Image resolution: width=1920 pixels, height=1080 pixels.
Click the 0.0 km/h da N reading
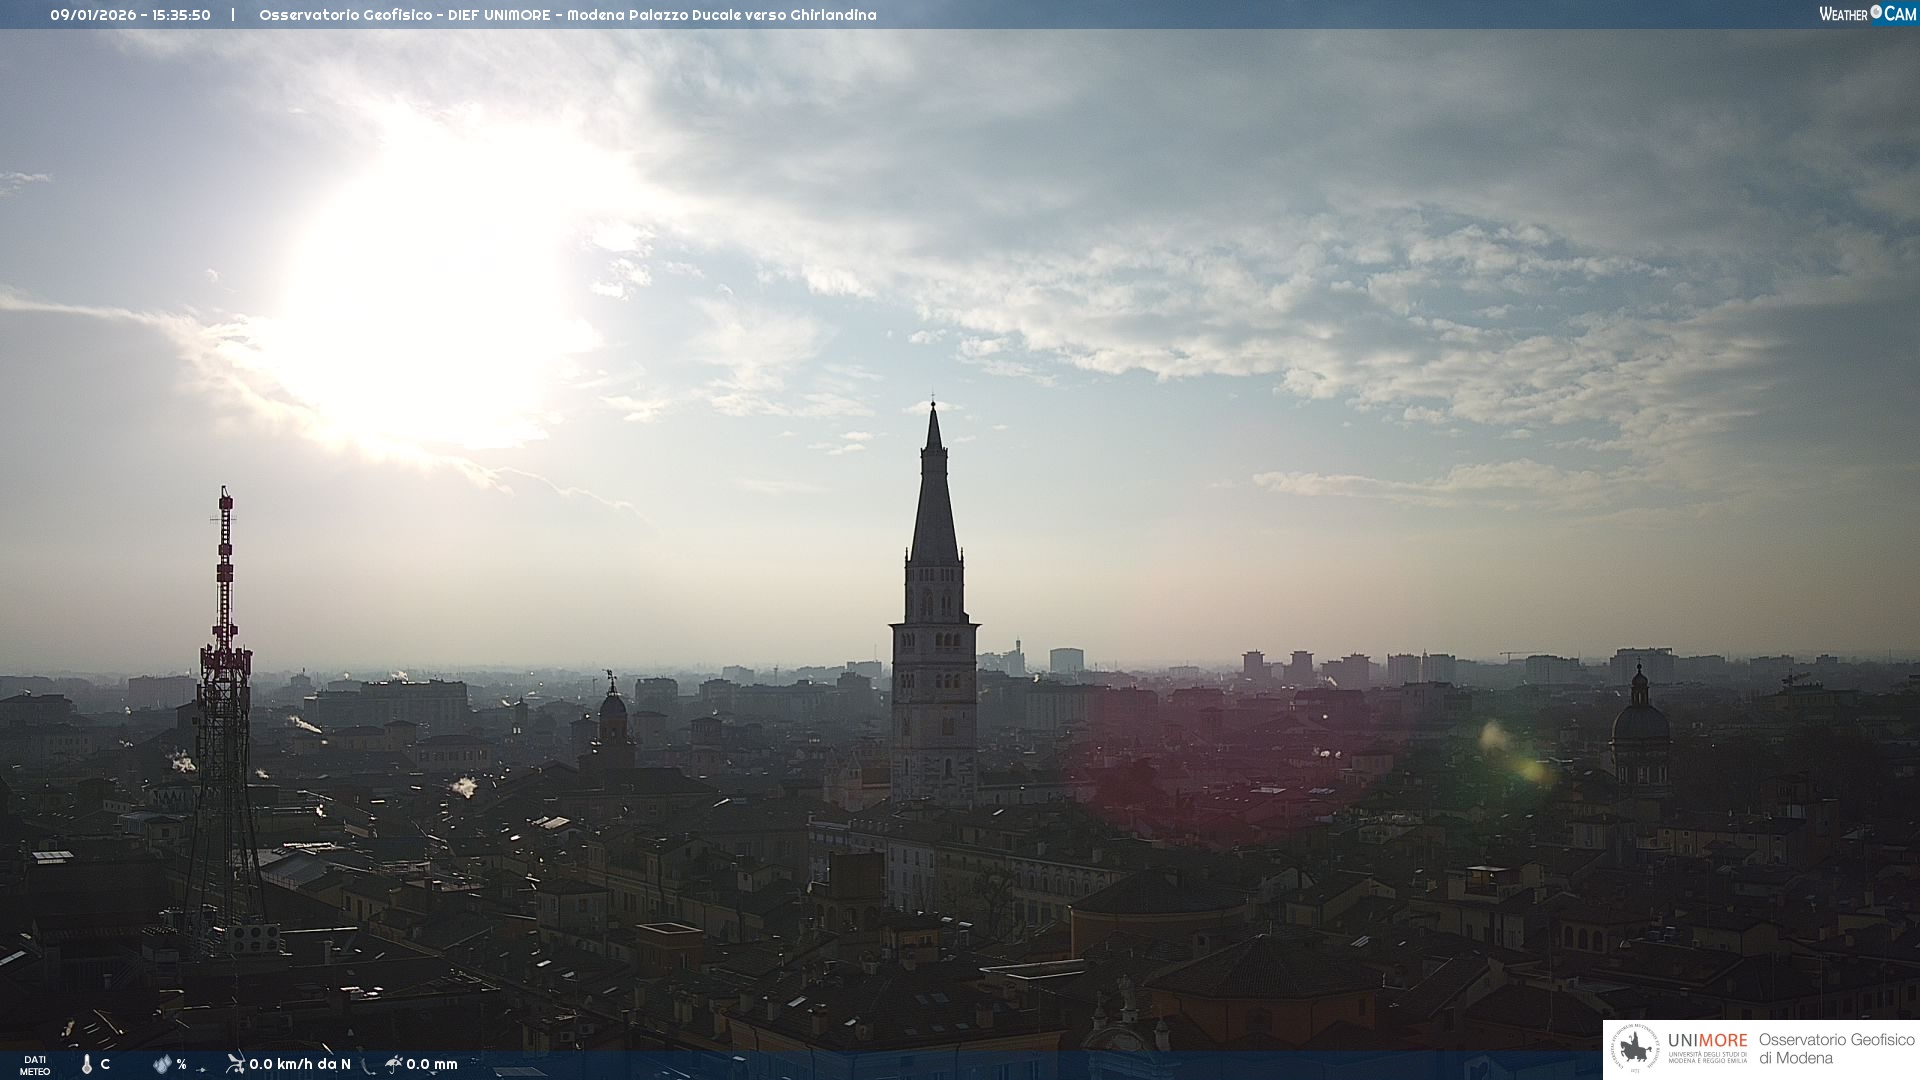[x=299, y=1064]
